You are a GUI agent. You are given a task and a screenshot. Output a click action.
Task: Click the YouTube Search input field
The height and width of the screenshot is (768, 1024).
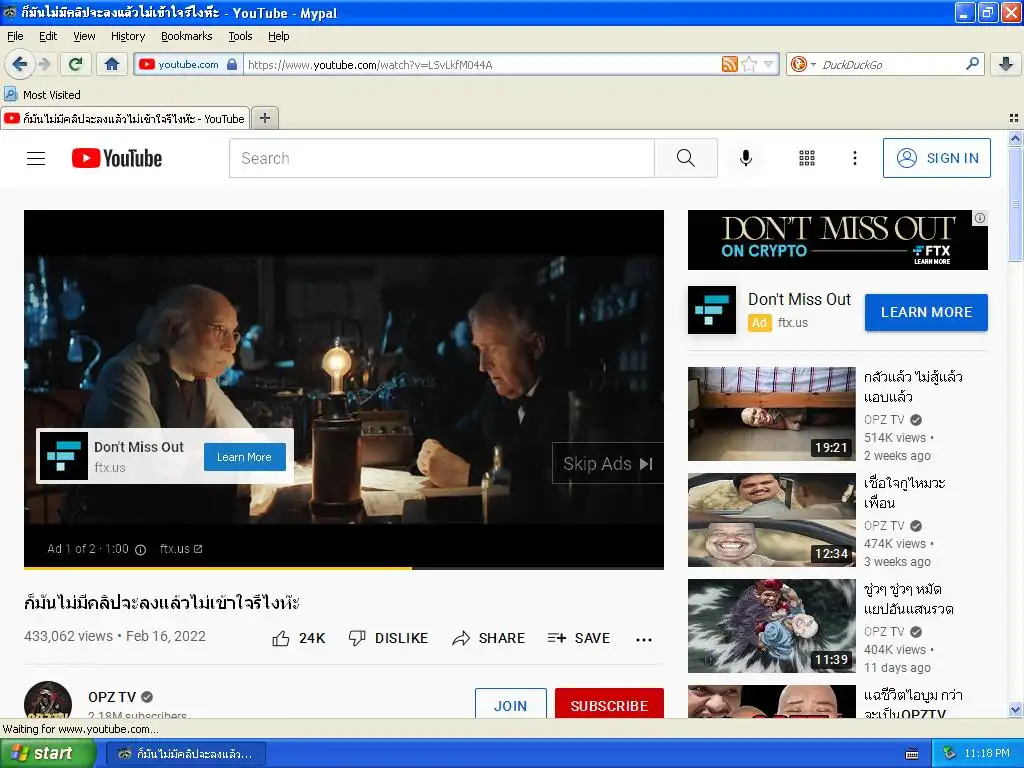coord(441,158)
